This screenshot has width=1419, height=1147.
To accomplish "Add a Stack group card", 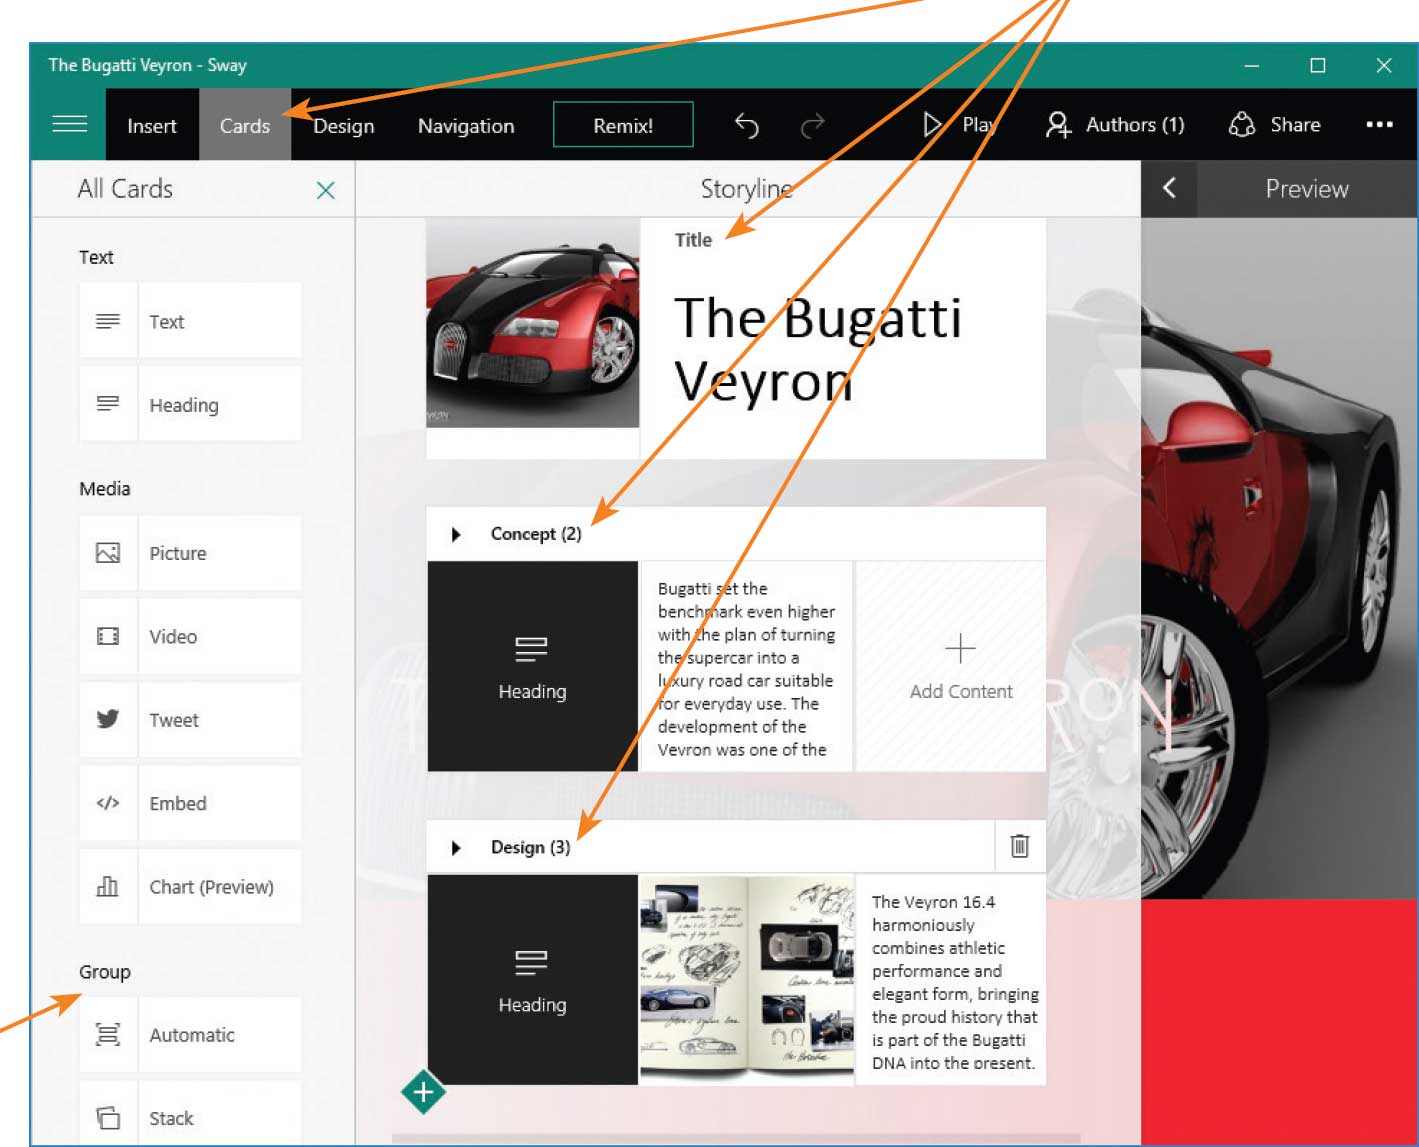I will [190, 1114].
